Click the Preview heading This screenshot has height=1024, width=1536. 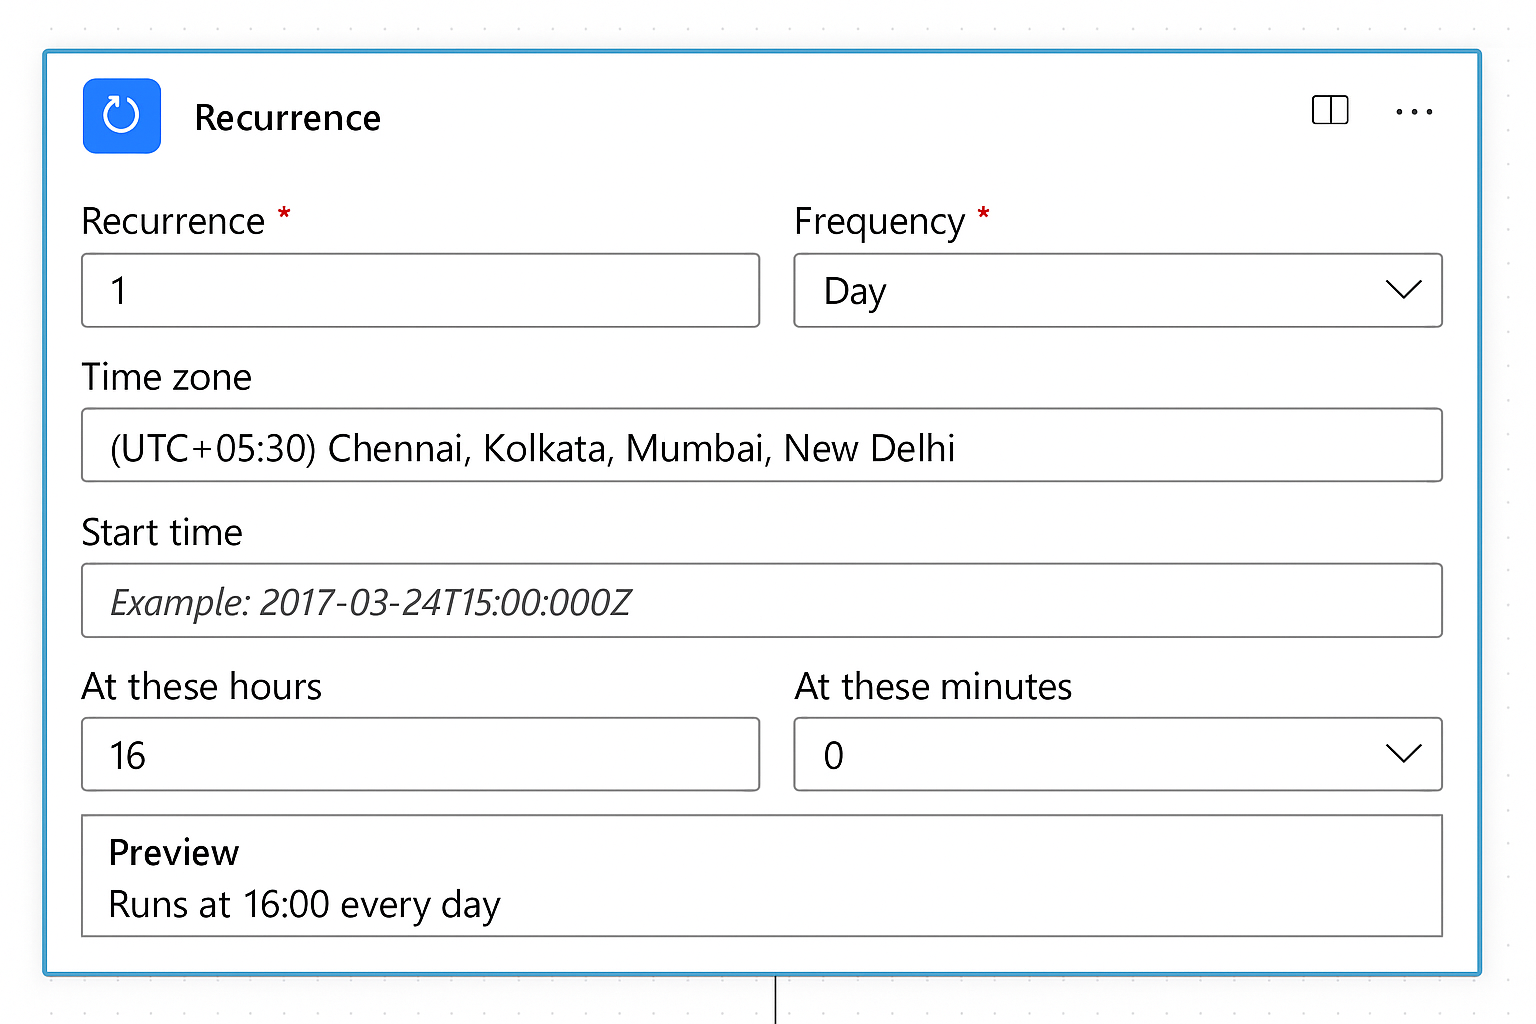(x=174, y=853)
